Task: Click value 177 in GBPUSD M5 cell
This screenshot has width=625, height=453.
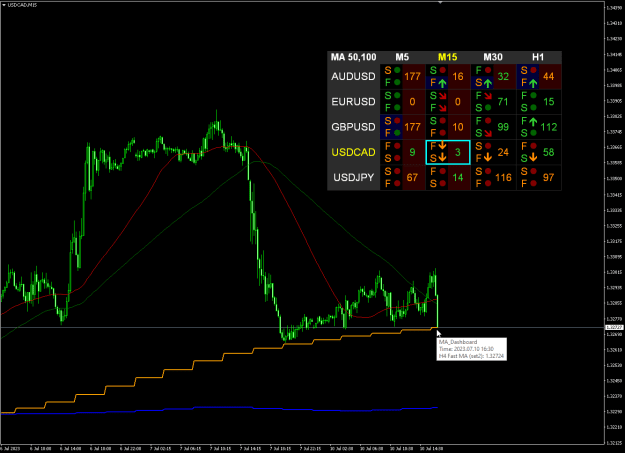Action: (412, 127)
